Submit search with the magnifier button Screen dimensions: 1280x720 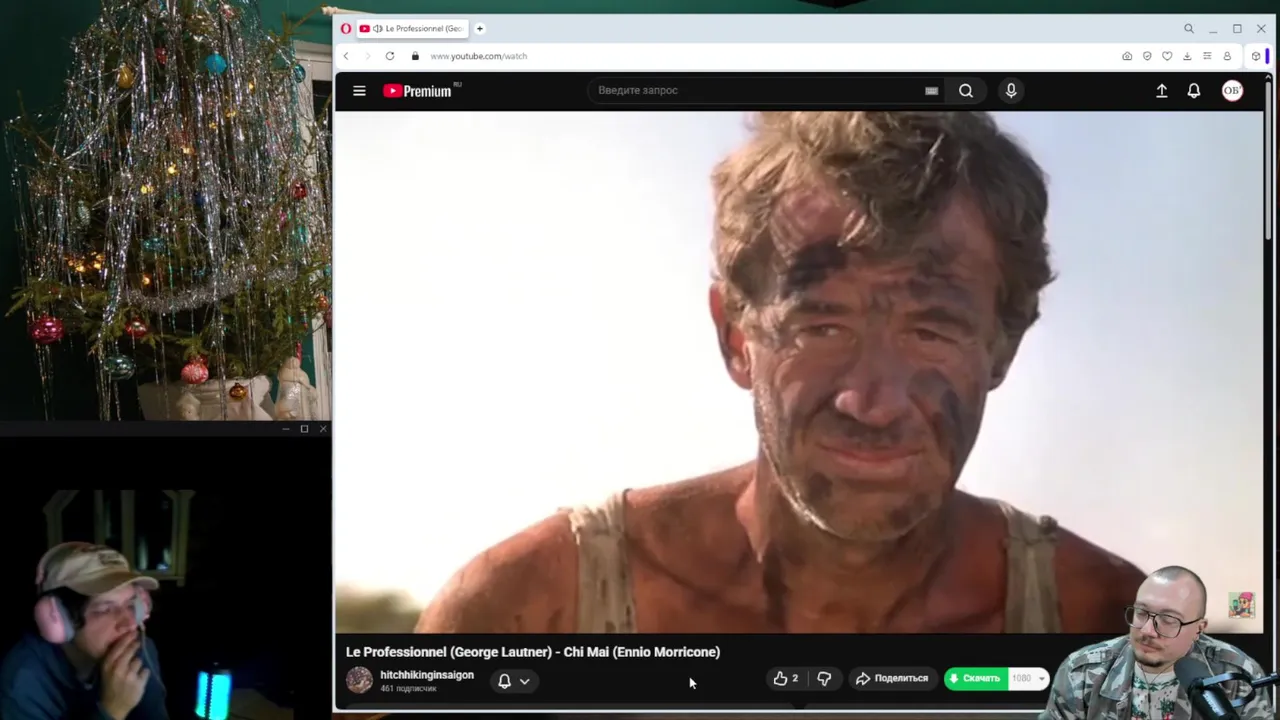coord(966,91)
